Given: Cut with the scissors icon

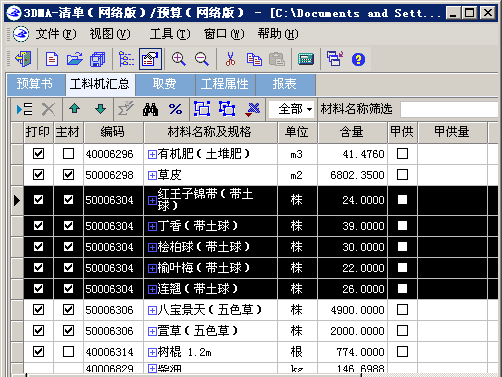Looking at the screenshot, I should (230, 59).
